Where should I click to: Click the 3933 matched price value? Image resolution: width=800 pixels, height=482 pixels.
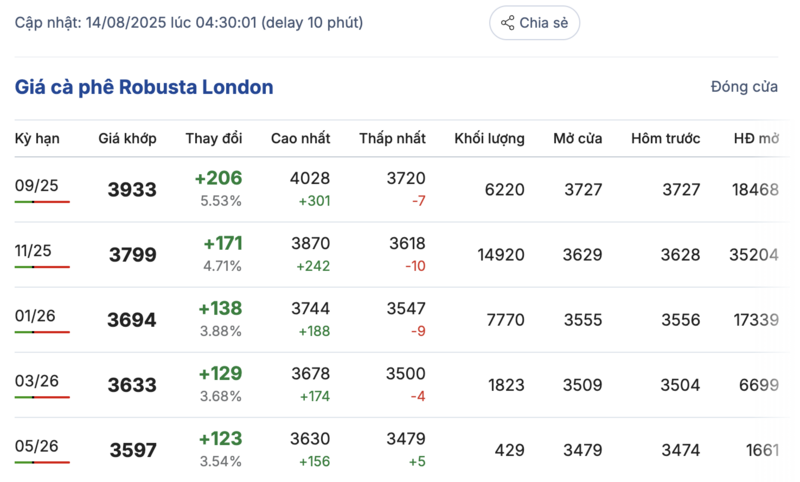tap(132, 190)
